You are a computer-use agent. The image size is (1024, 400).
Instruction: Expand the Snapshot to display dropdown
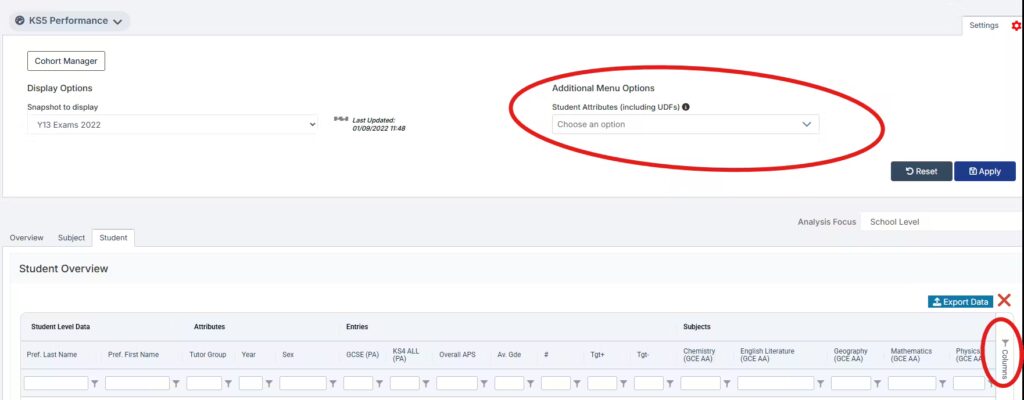coord(172,125)
